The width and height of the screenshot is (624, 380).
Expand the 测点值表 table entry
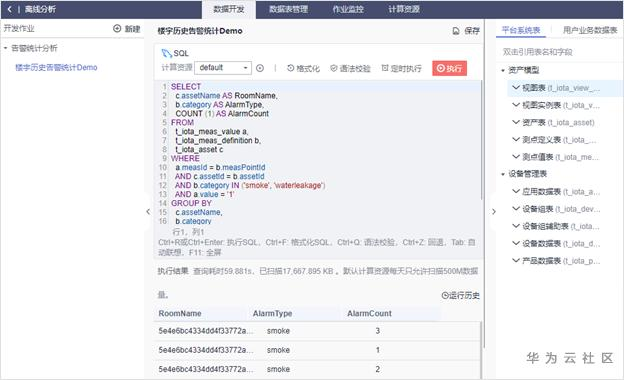pyautogui.click(x=516, y=157)
